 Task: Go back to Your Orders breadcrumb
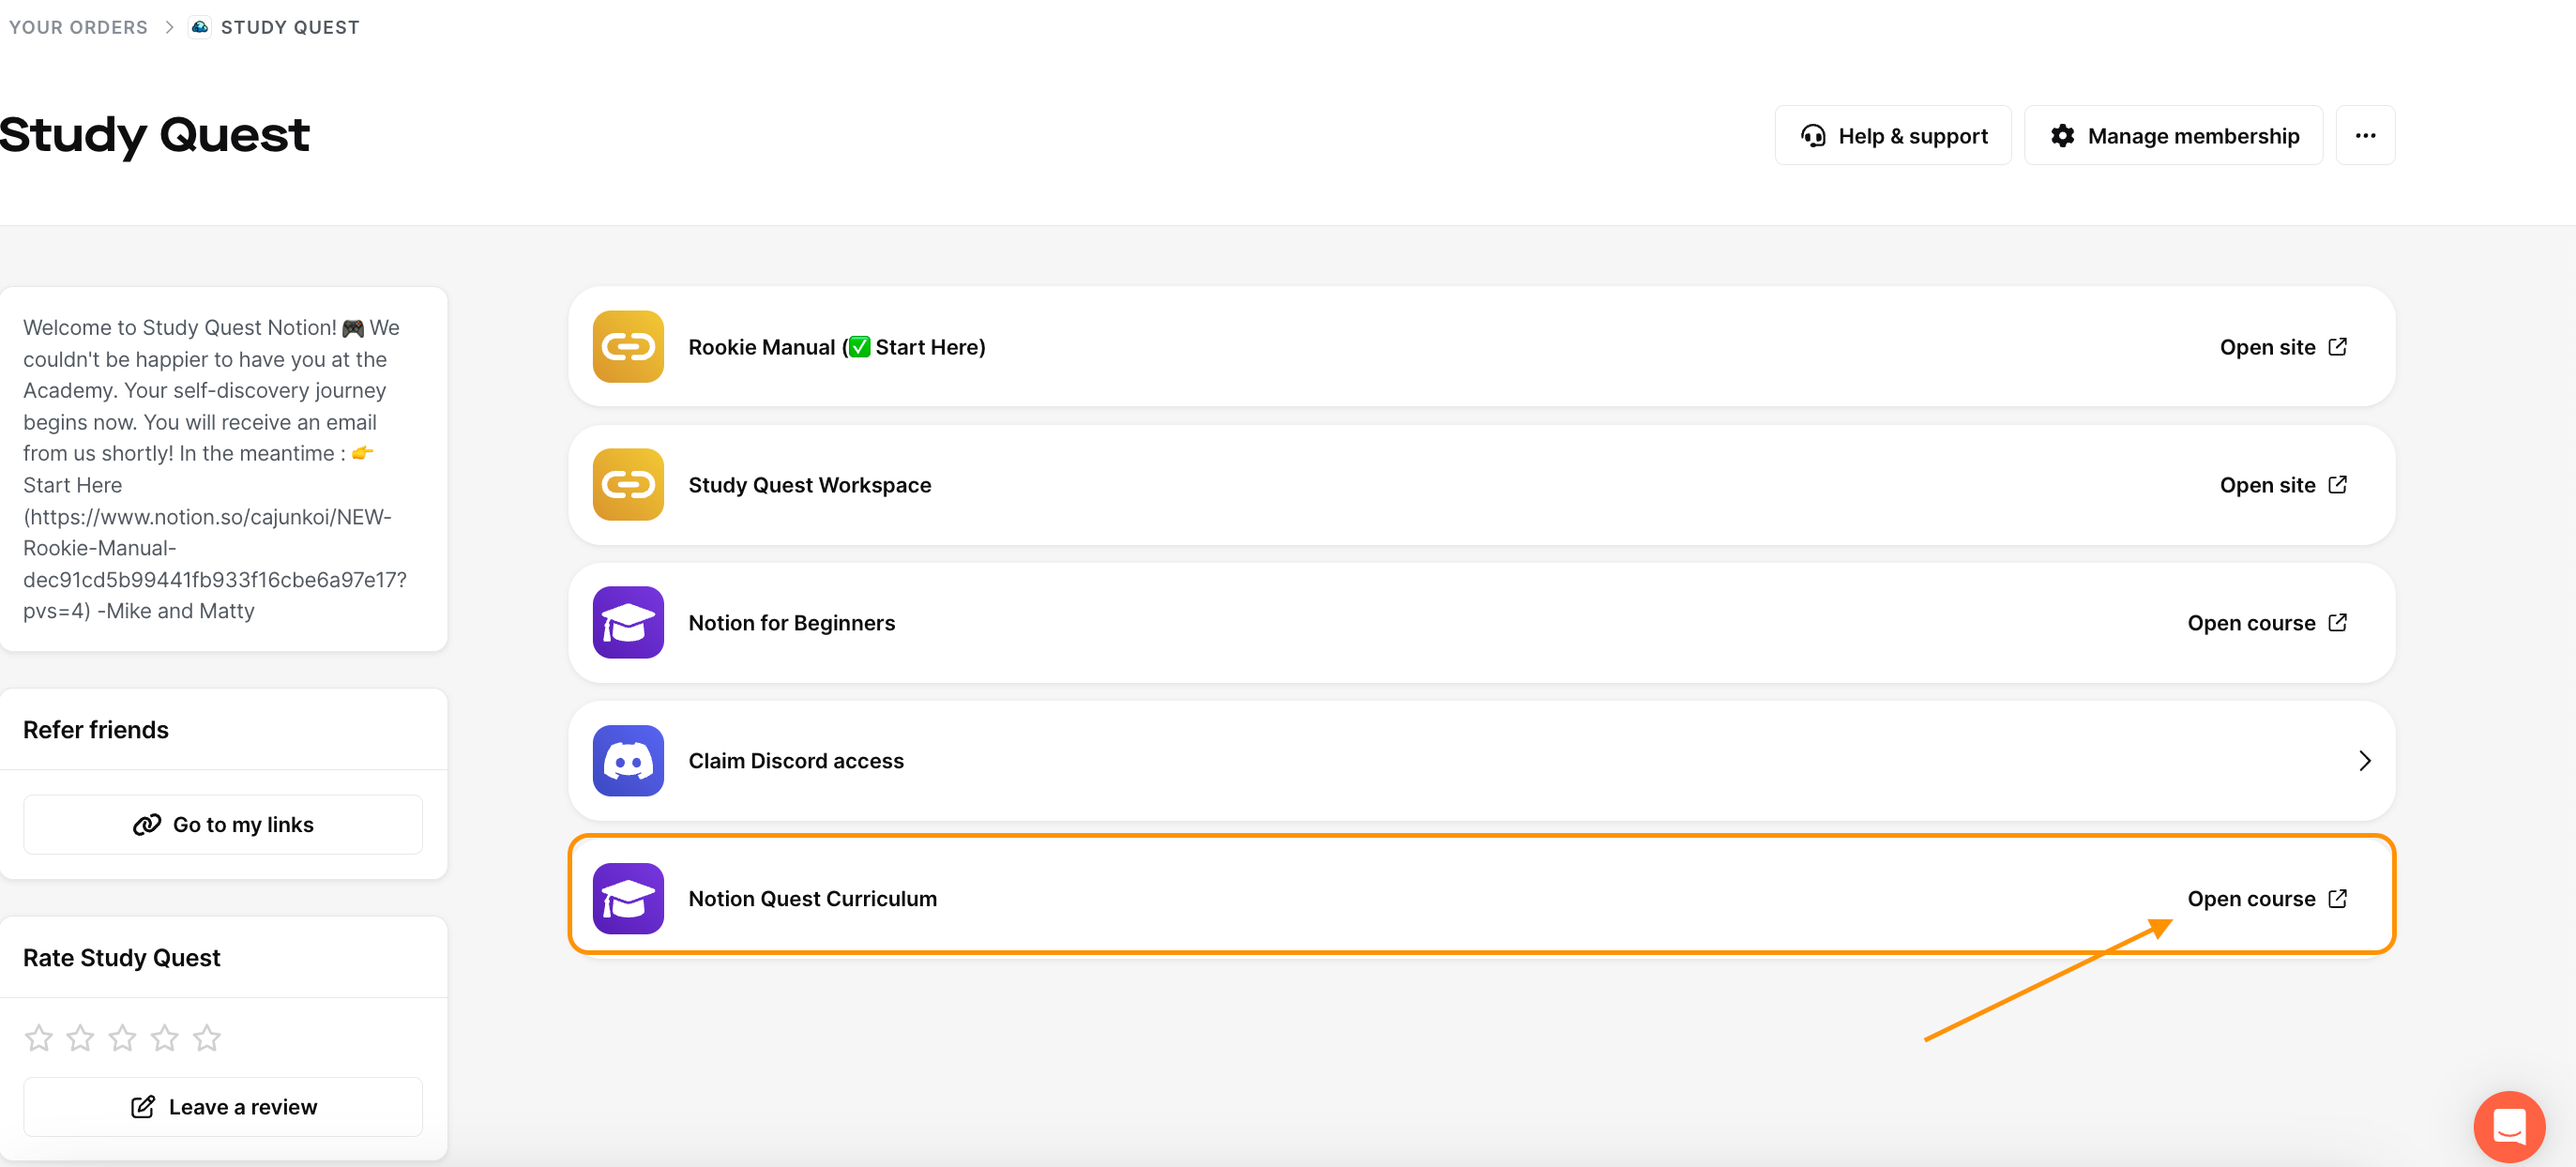point(78,27)
